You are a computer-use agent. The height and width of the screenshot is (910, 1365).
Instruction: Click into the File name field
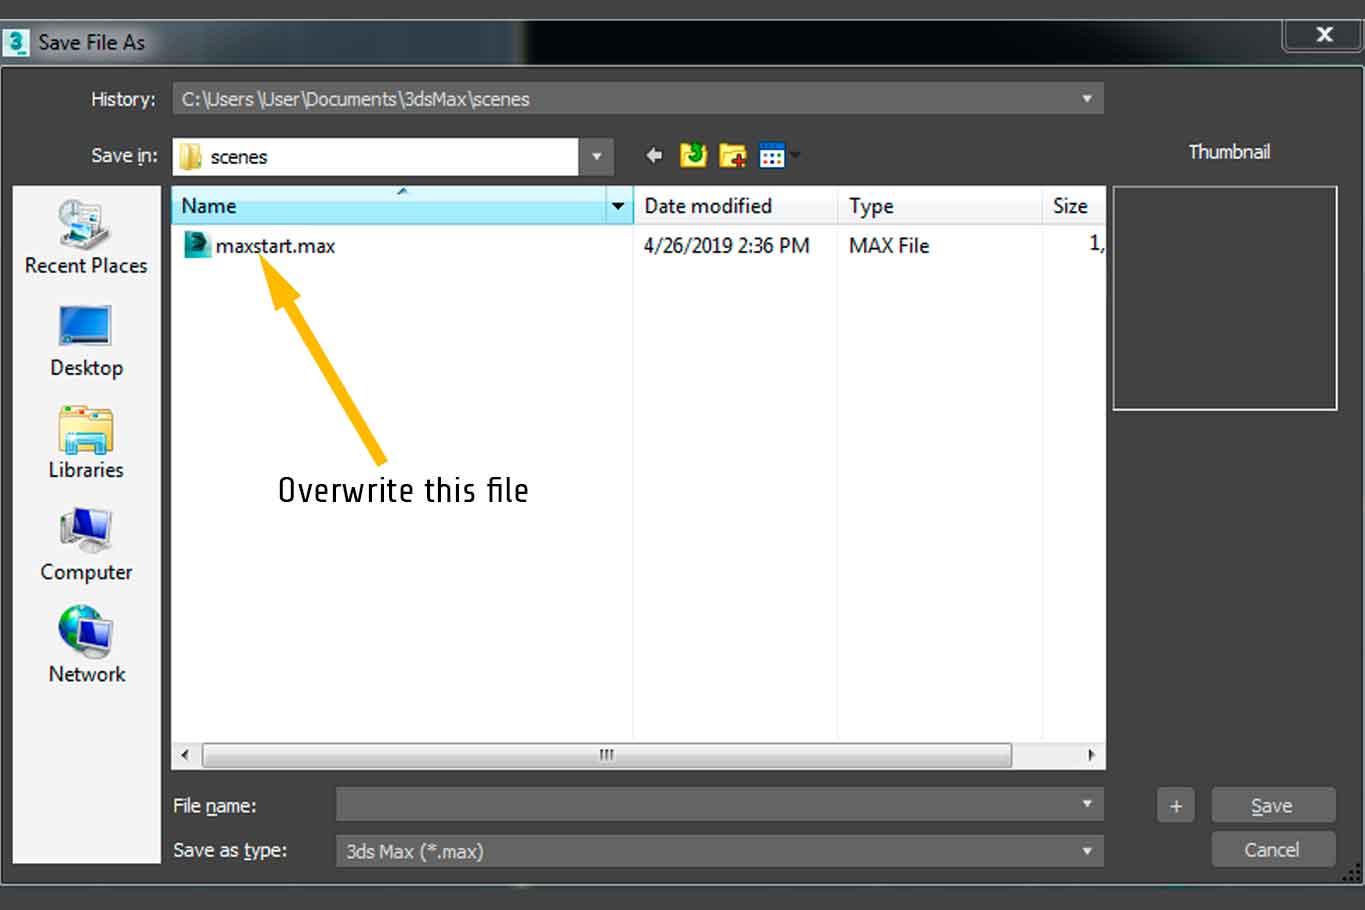click(x=719, y=805)
